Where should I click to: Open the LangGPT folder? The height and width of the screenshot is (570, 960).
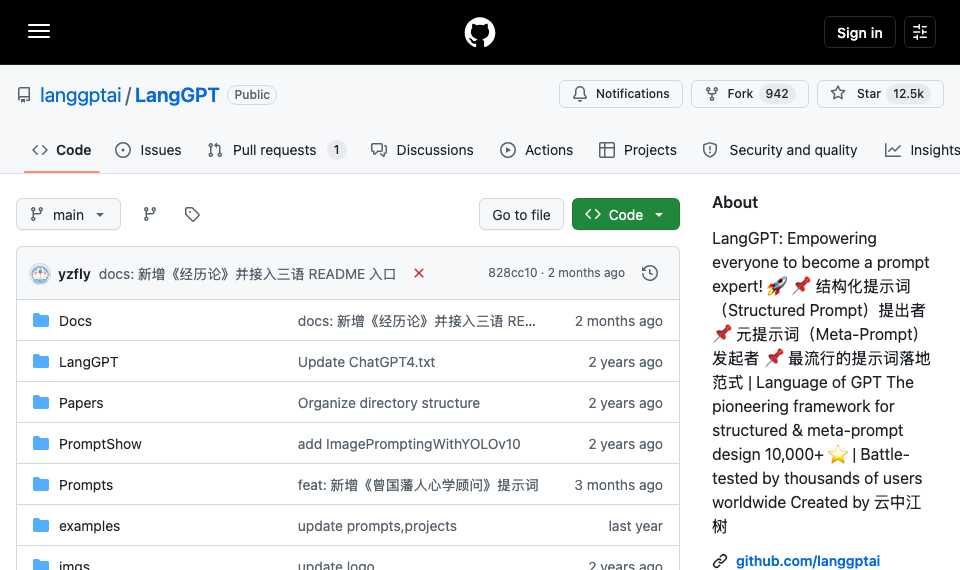pyautogui.click(x=88, y=362)
